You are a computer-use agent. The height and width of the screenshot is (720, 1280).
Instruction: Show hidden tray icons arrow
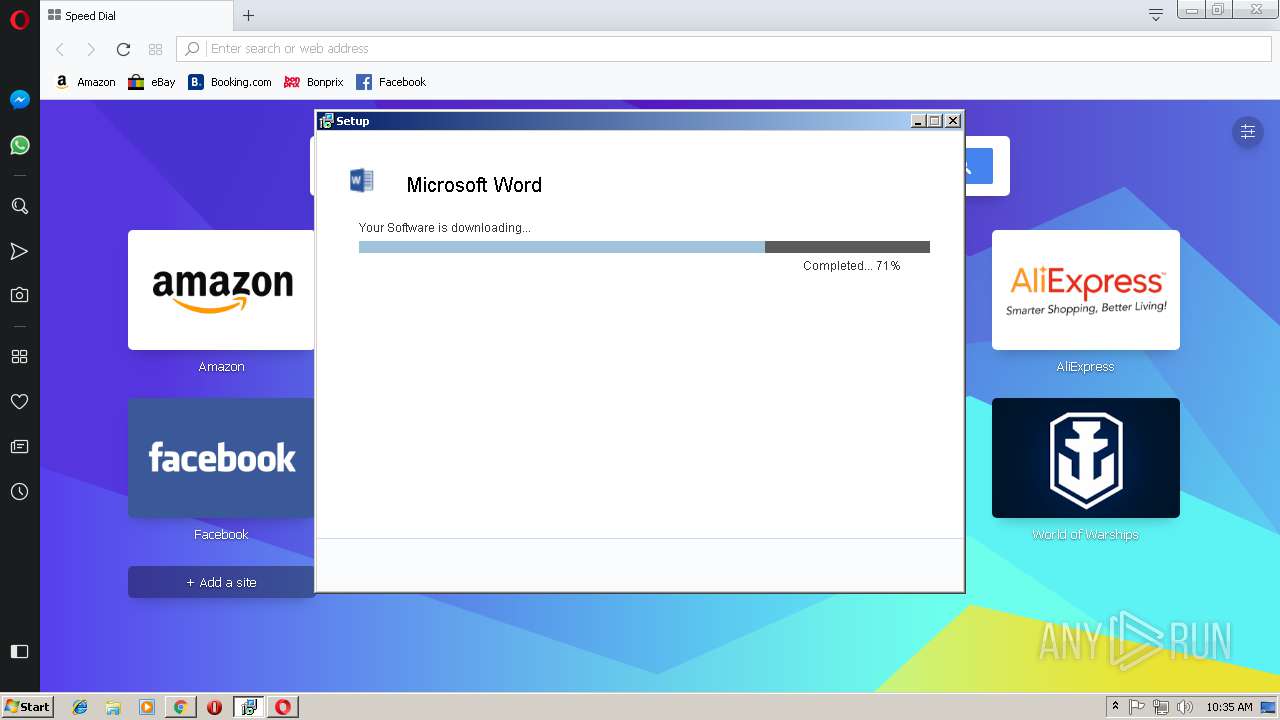click(x=1115, y=707)
